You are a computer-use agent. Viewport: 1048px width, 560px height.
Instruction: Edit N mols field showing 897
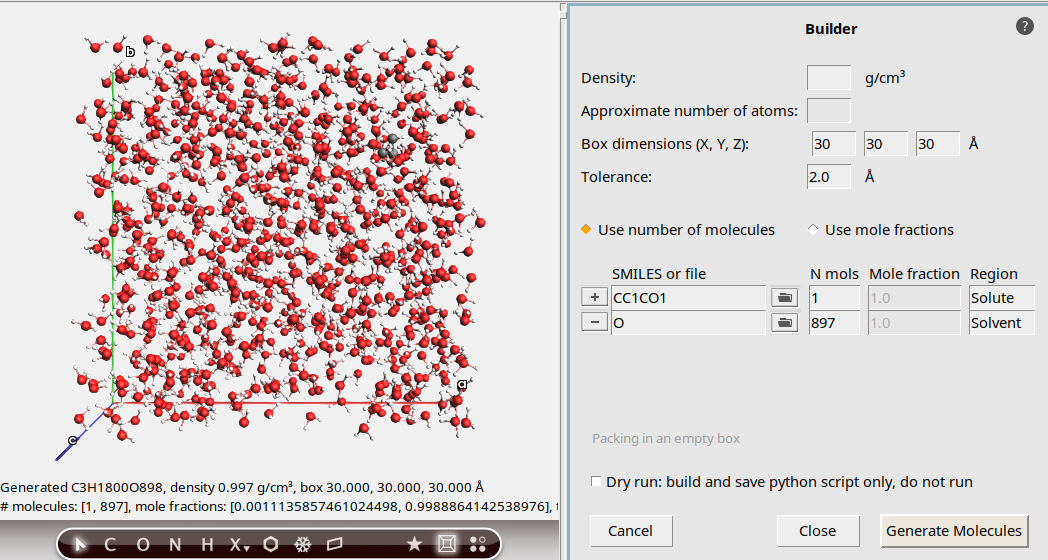834,323
